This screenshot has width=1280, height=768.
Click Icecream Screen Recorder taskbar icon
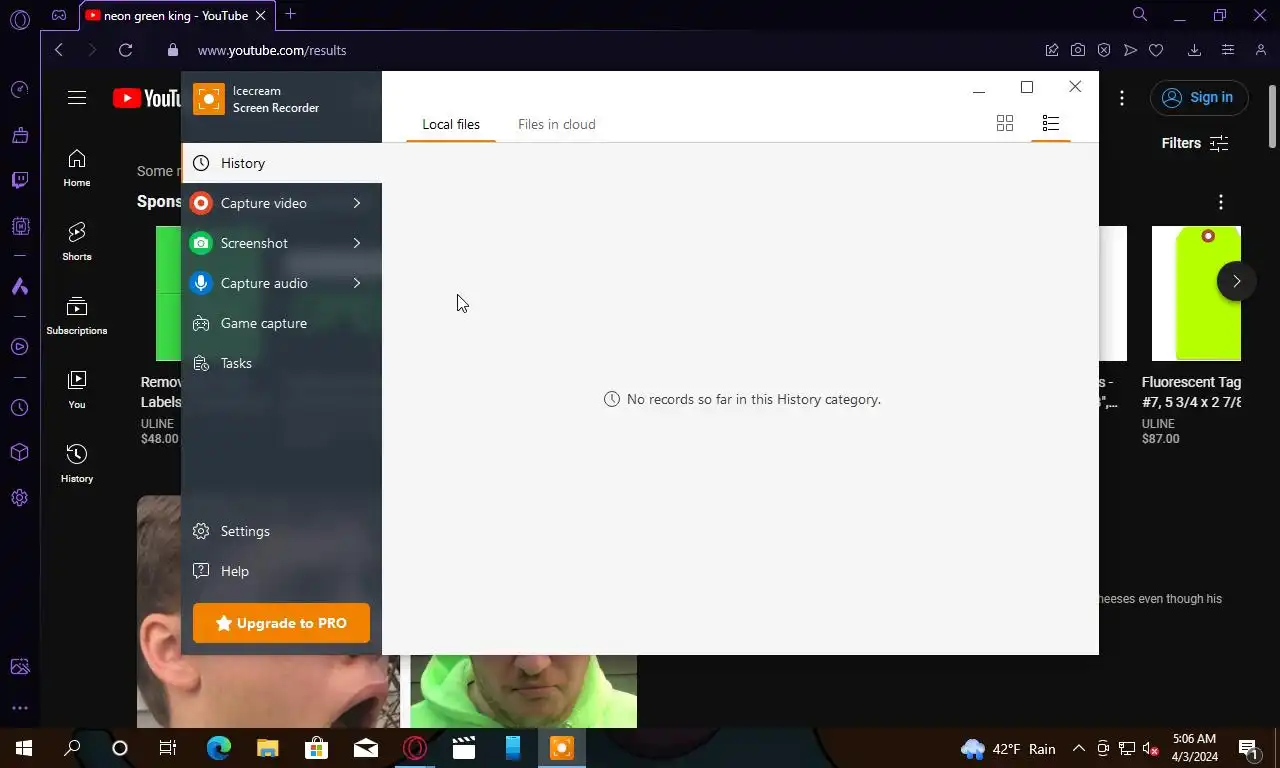[x=562, y=748]
